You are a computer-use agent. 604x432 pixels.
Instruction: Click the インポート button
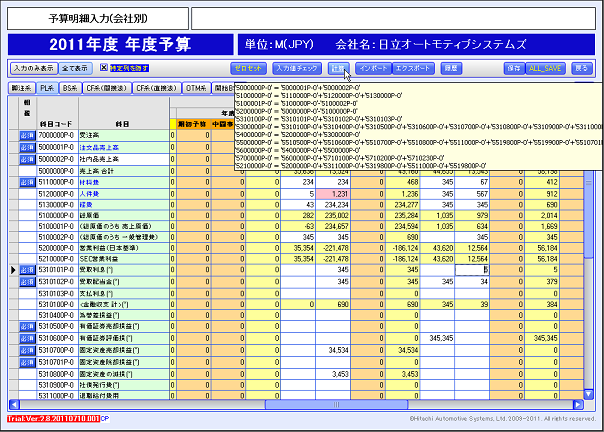[373, 68]
